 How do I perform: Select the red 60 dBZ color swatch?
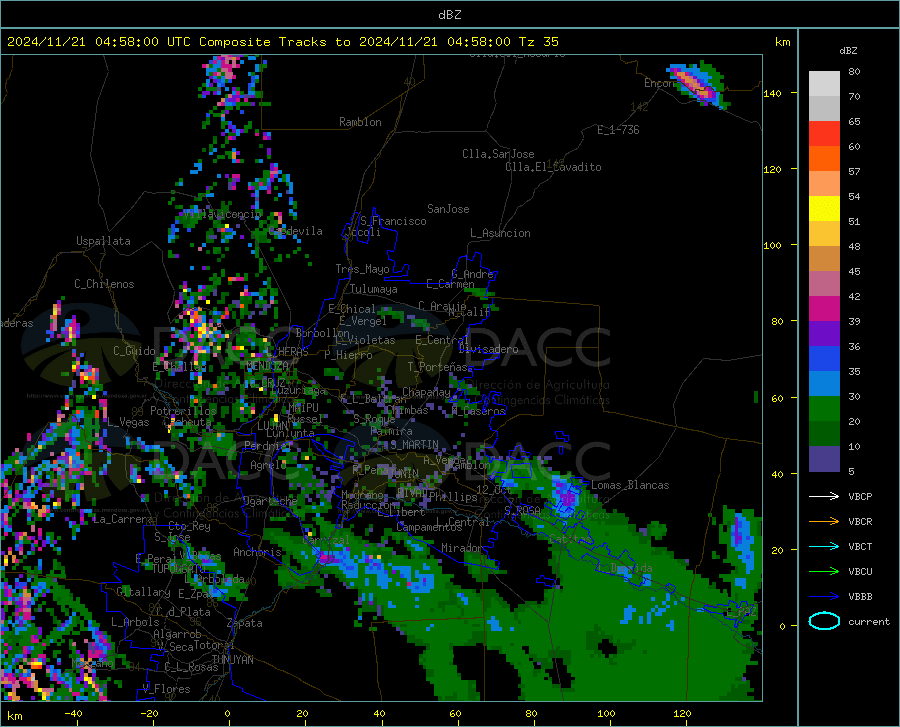click(x=824, y=134)
